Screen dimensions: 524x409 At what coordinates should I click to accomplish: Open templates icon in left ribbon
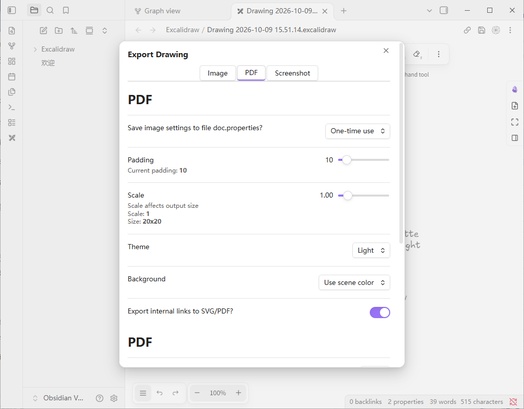12,92
